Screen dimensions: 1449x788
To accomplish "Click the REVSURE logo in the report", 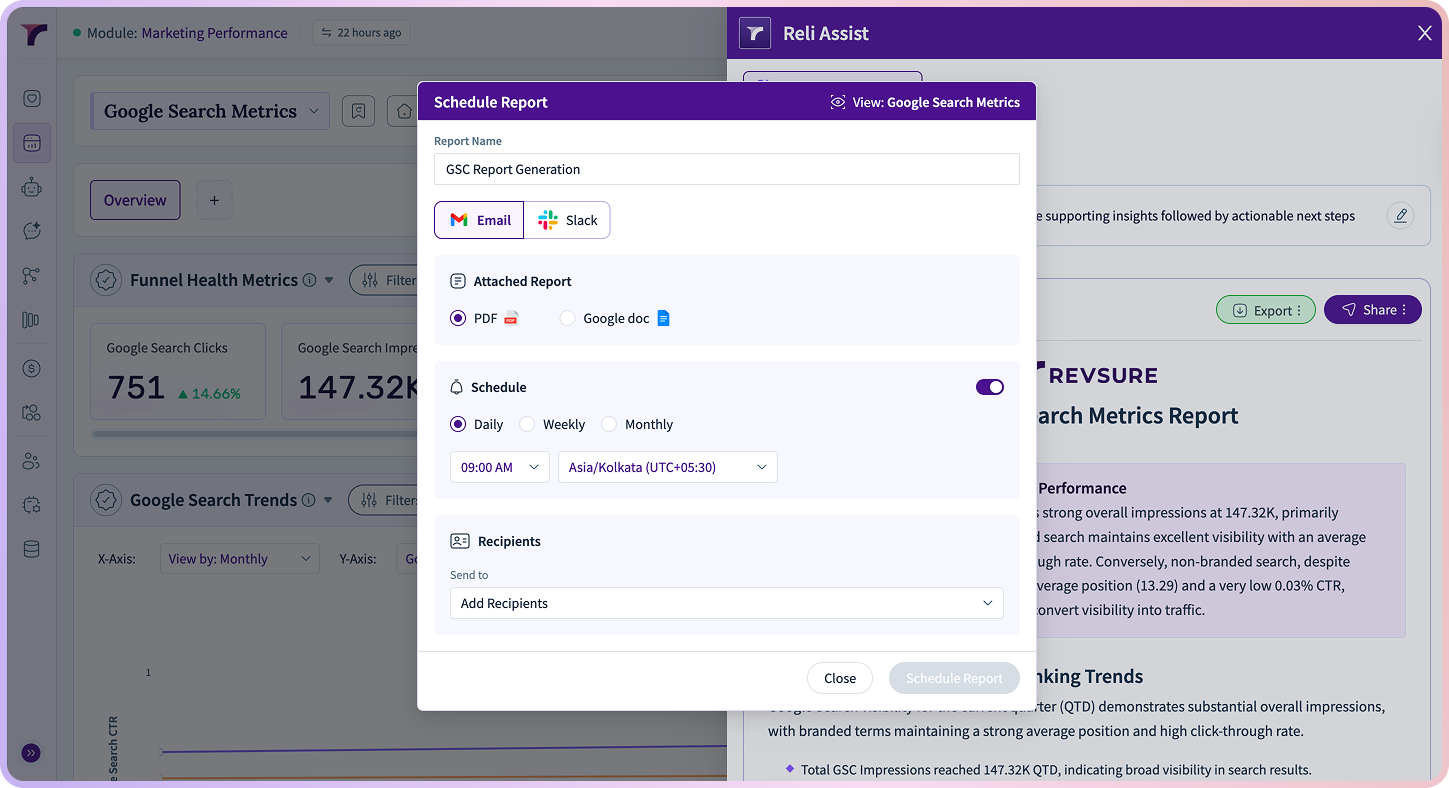I will (1097, 375).
